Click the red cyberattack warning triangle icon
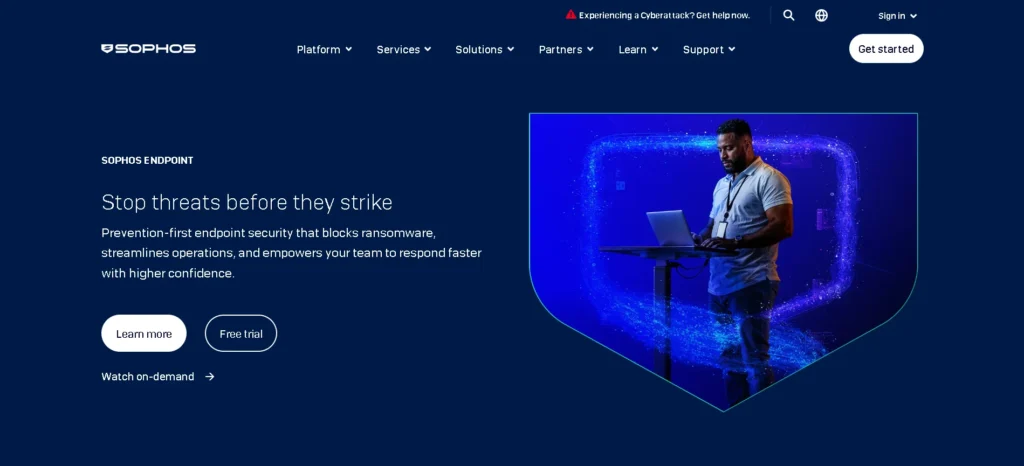The width and height of the screenshot is (1024, 466). (x=571, y=14)
